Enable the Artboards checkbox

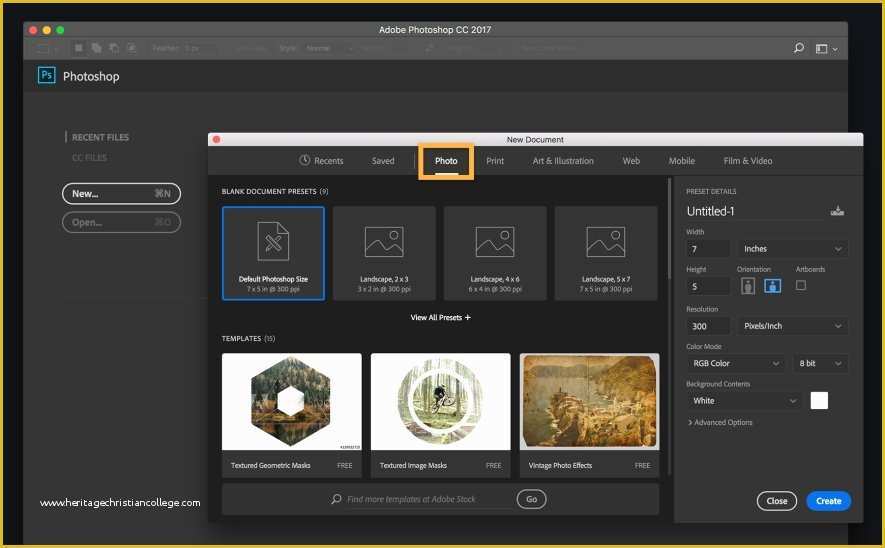coord(800,286)
